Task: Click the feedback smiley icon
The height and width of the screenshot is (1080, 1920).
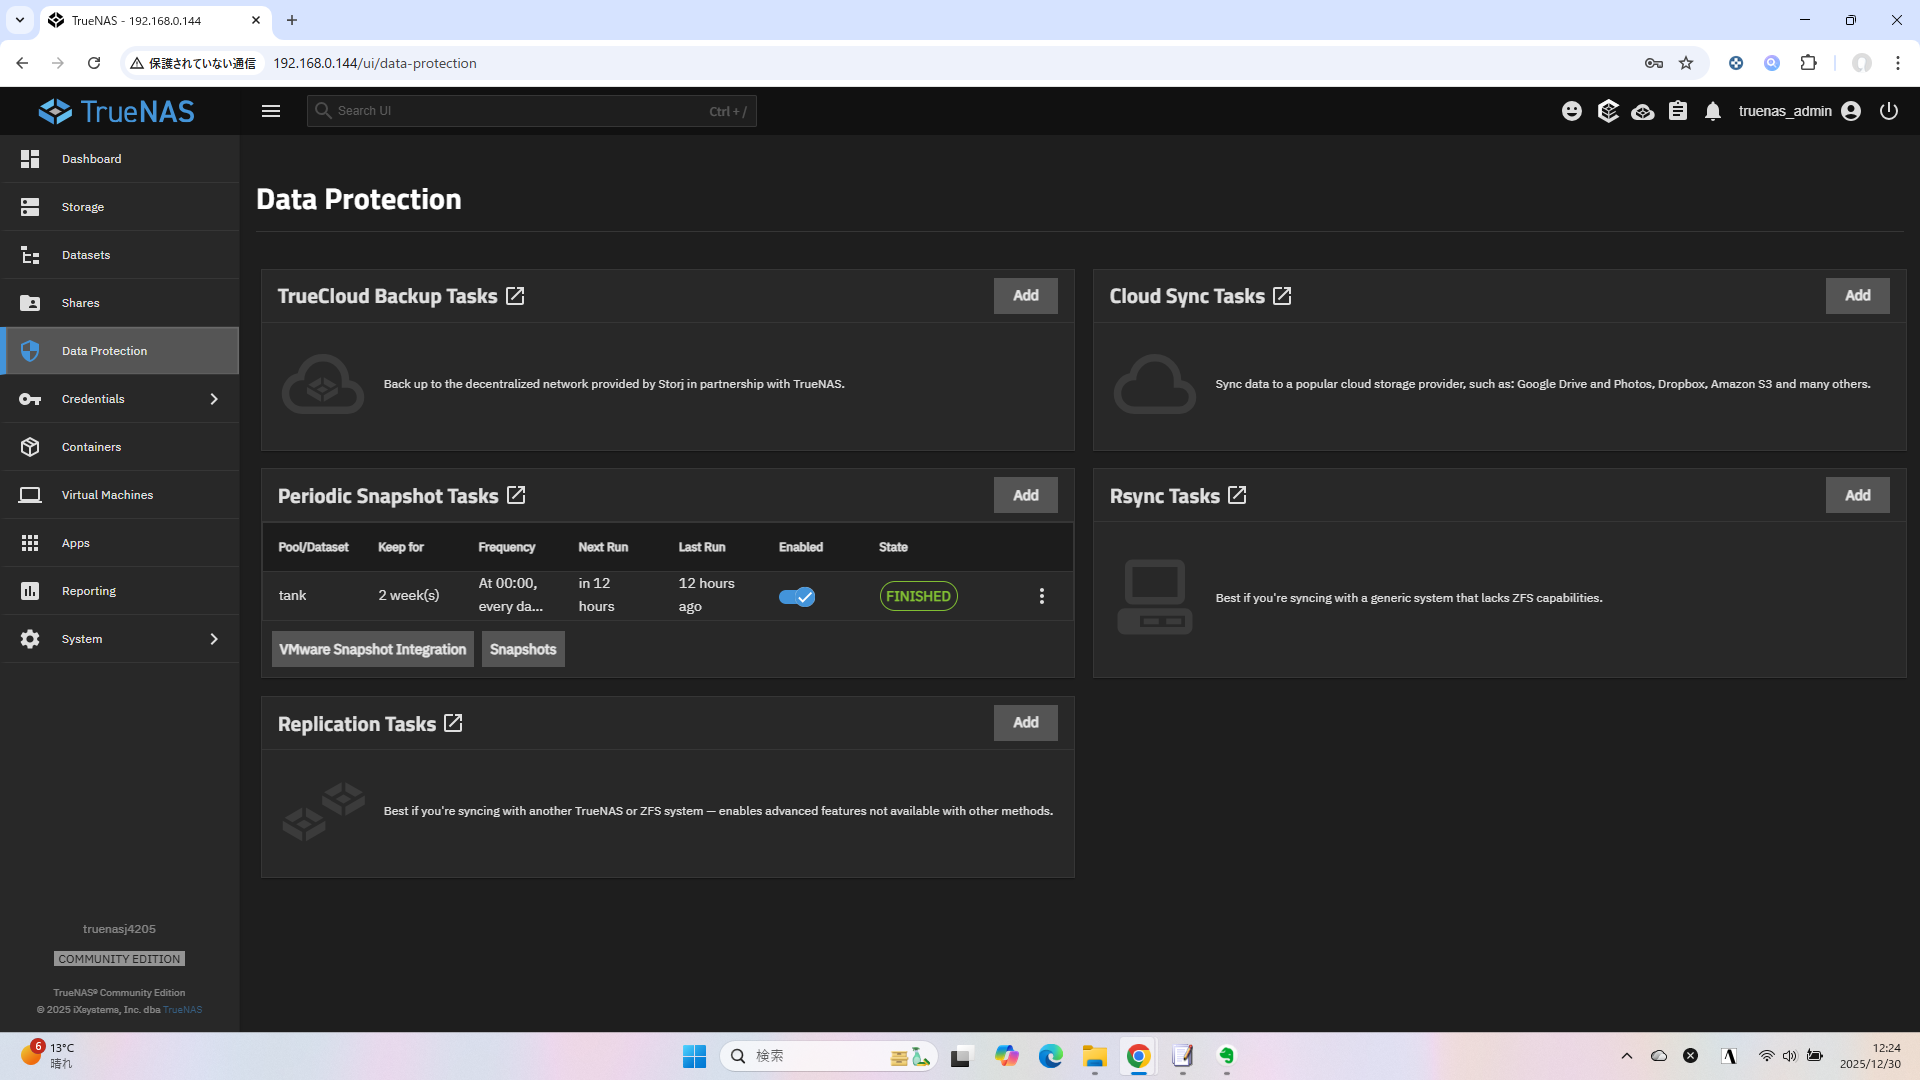Action: click(x=1572, y=111)
